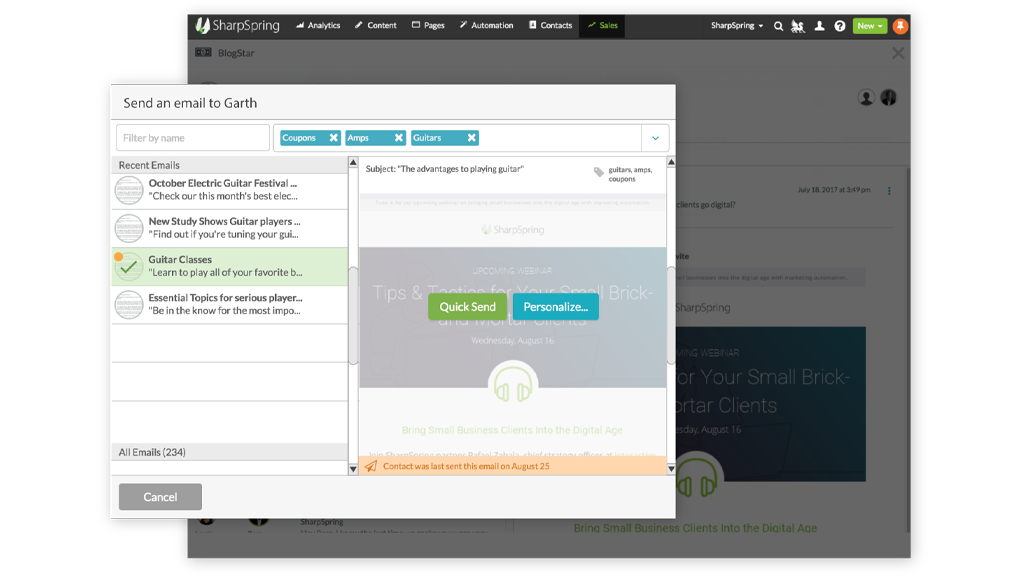
Task: Click preview pane scroll up arrow
Action: tap(671, 162)
